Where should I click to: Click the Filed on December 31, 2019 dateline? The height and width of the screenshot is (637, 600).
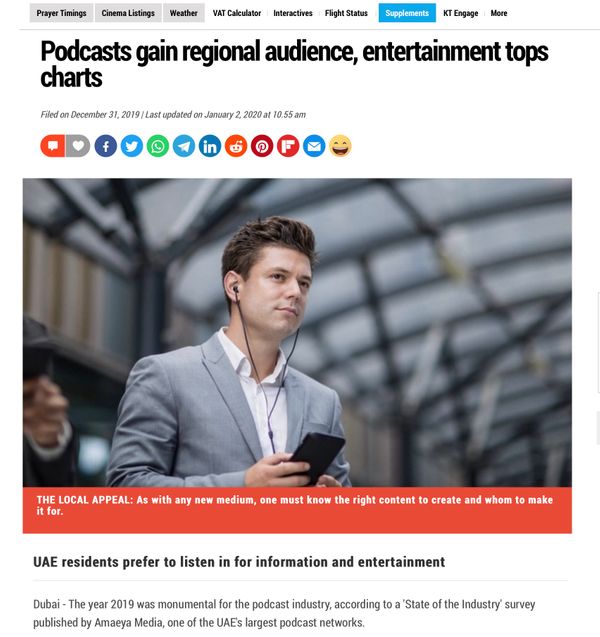[173, 115]
